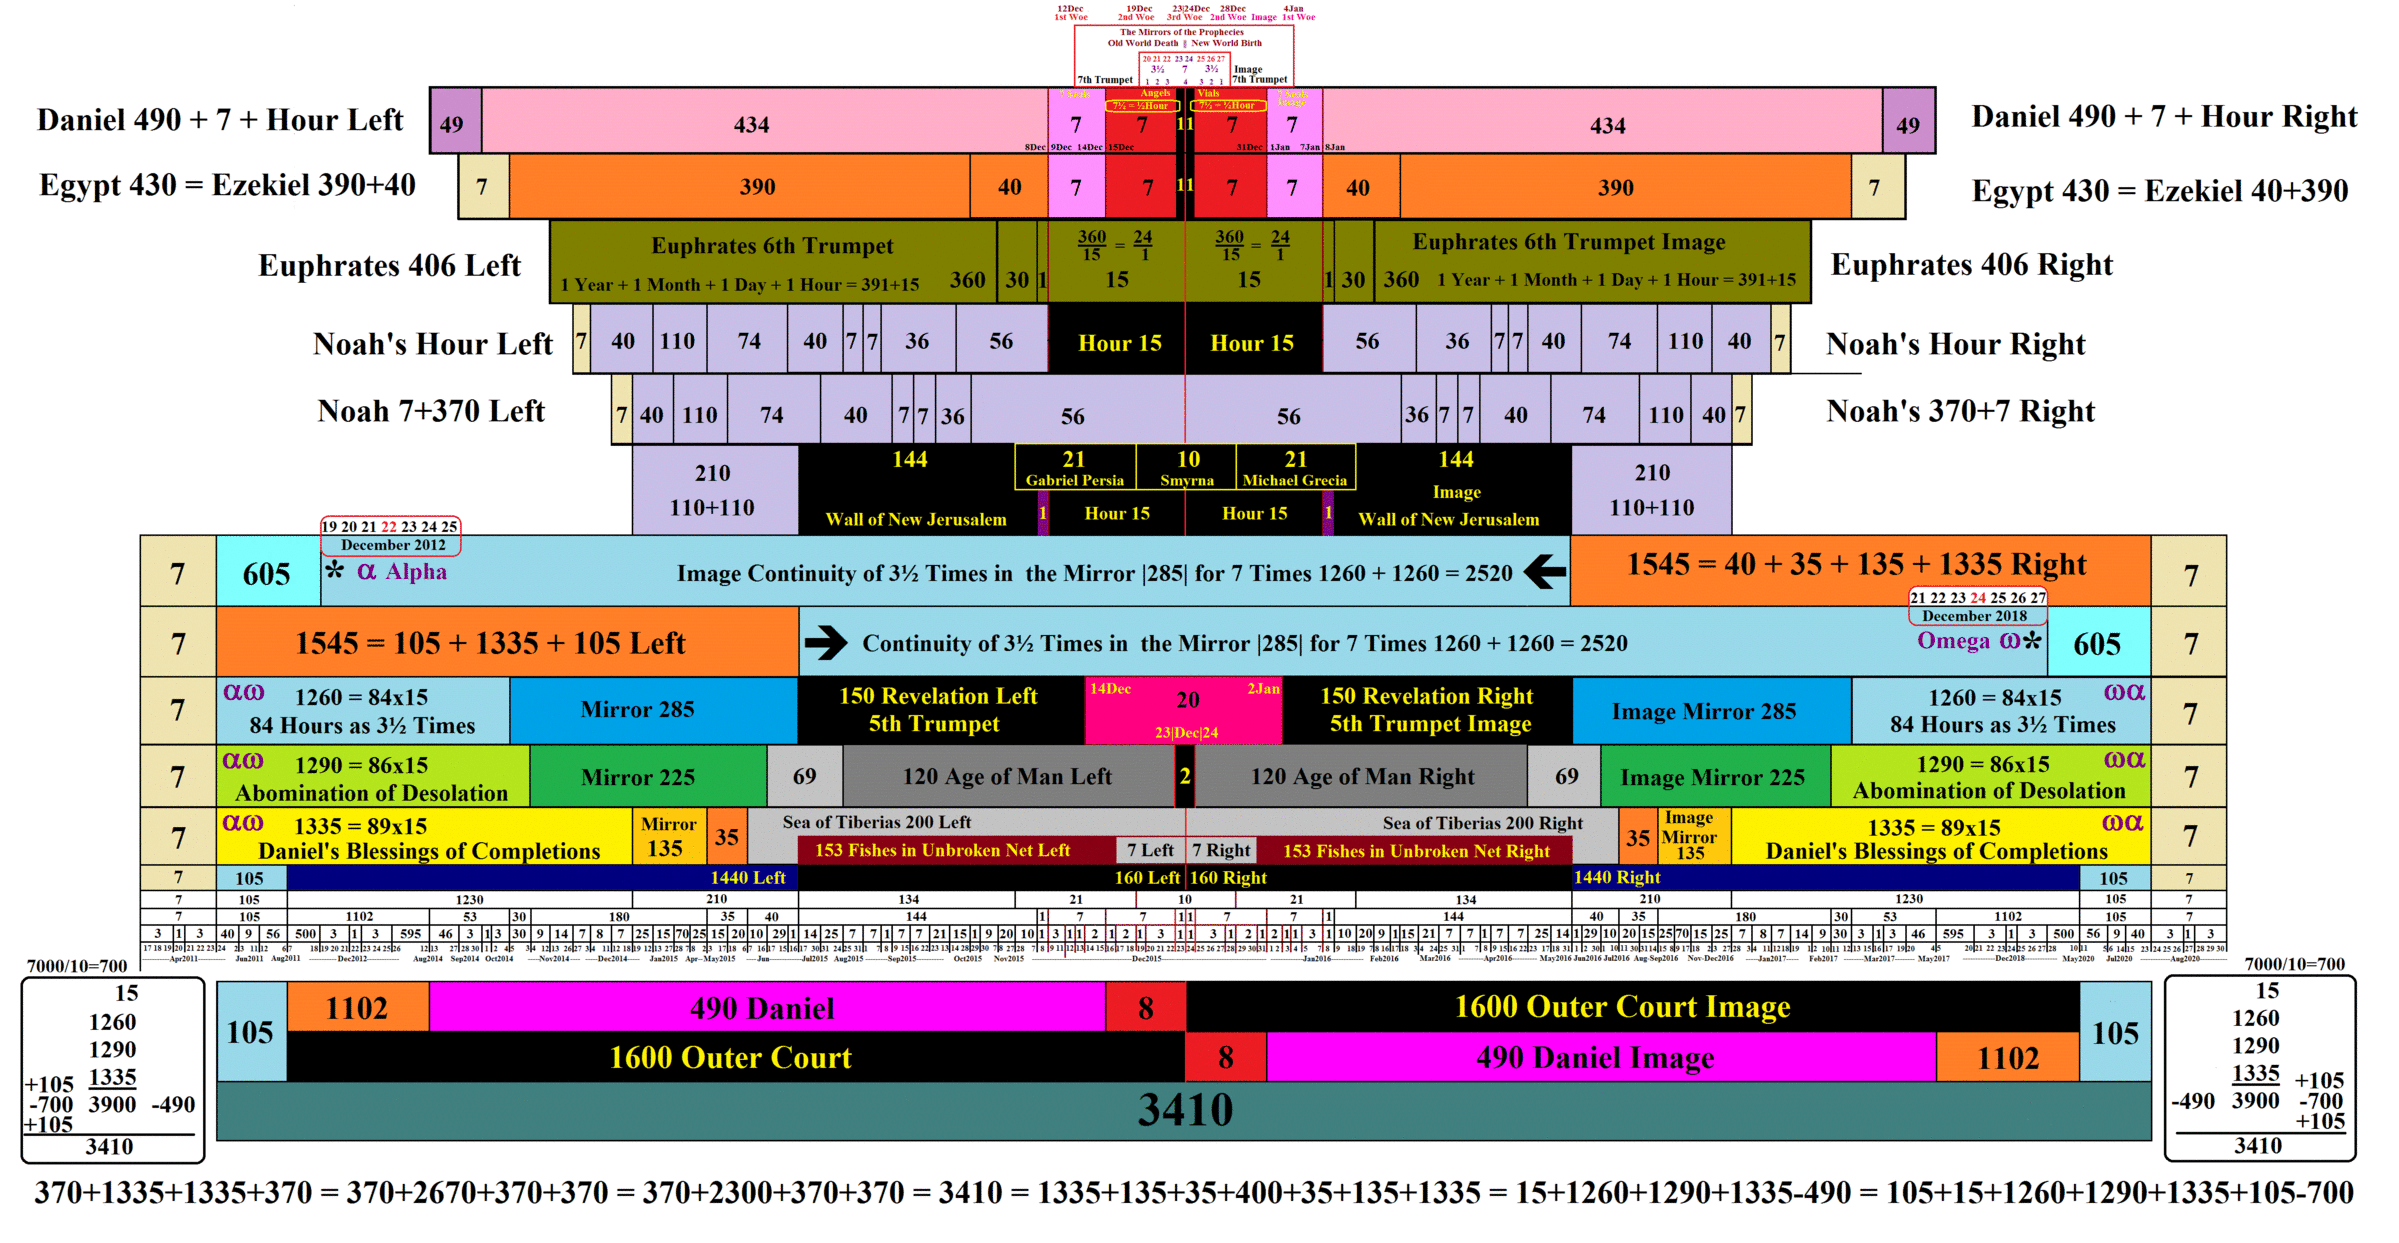Select the '1440 Right' label on navy bar
The image size is (2399, 1243).
click(x=1617, y=877)
